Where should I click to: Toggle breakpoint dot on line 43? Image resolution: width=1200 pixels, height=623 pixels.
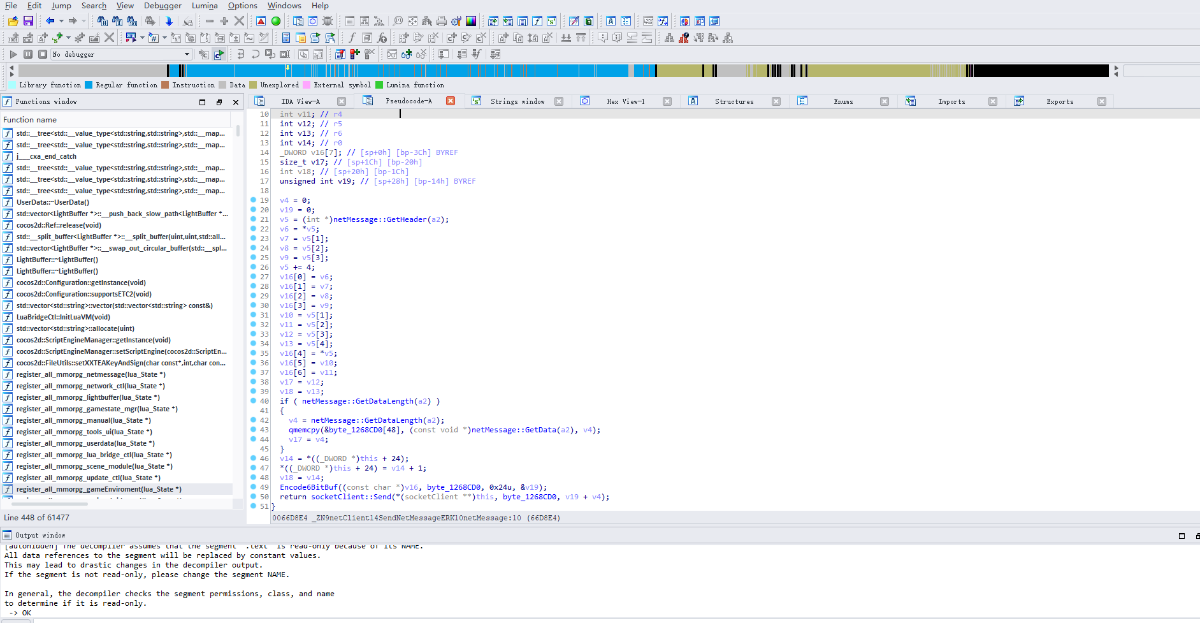pos(252,429)
